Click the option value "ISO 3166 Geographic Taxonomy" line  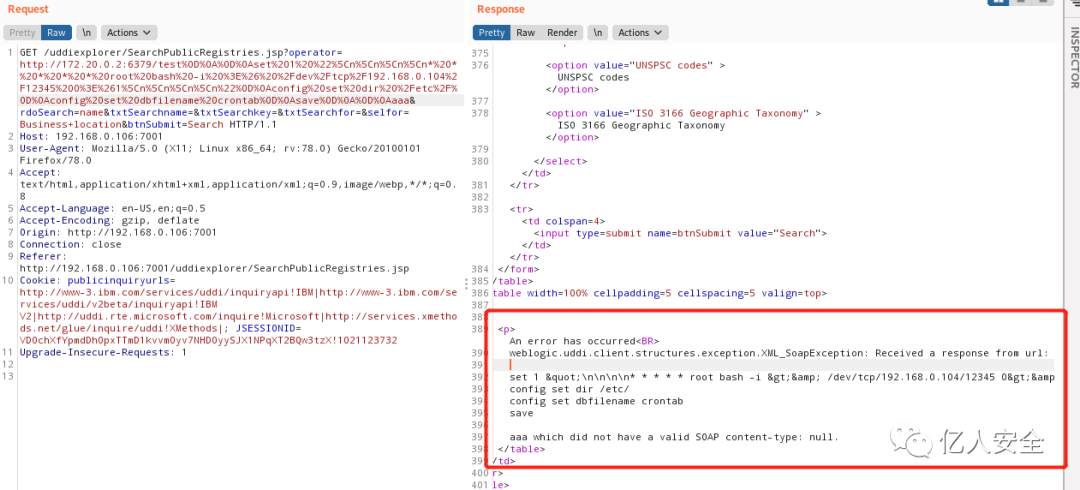pos(683,112)
